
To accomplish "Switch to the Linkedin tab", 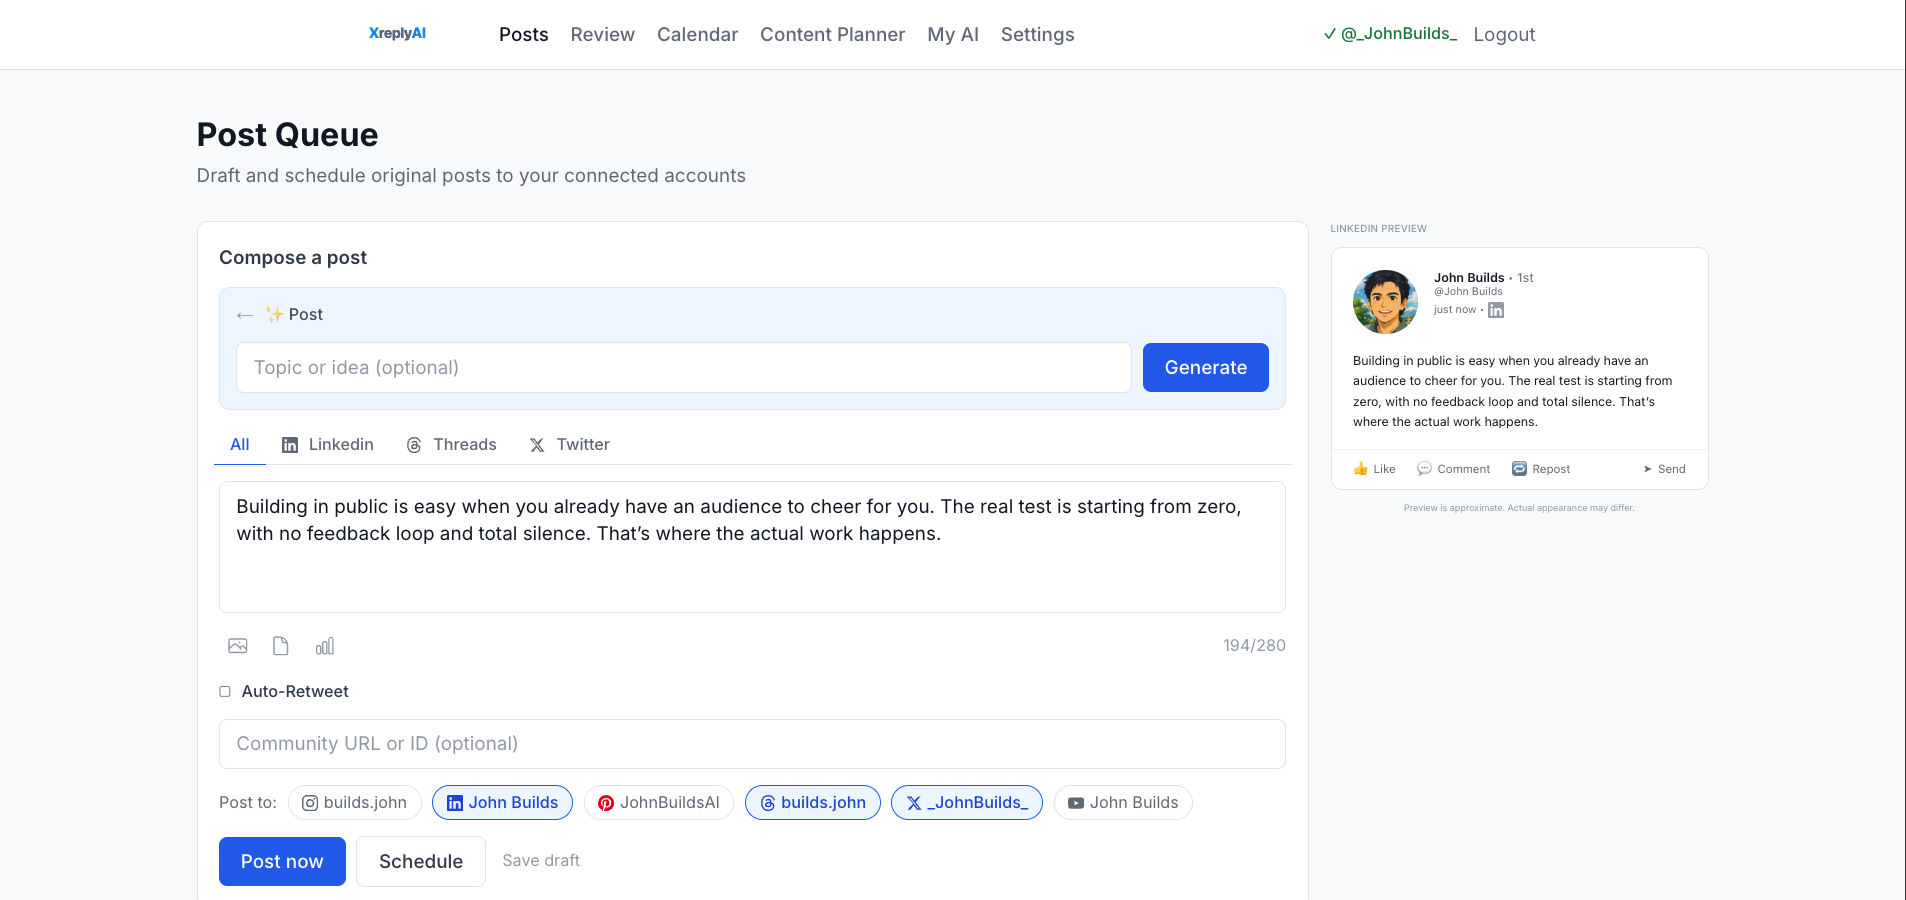I will tap(328, 445).
